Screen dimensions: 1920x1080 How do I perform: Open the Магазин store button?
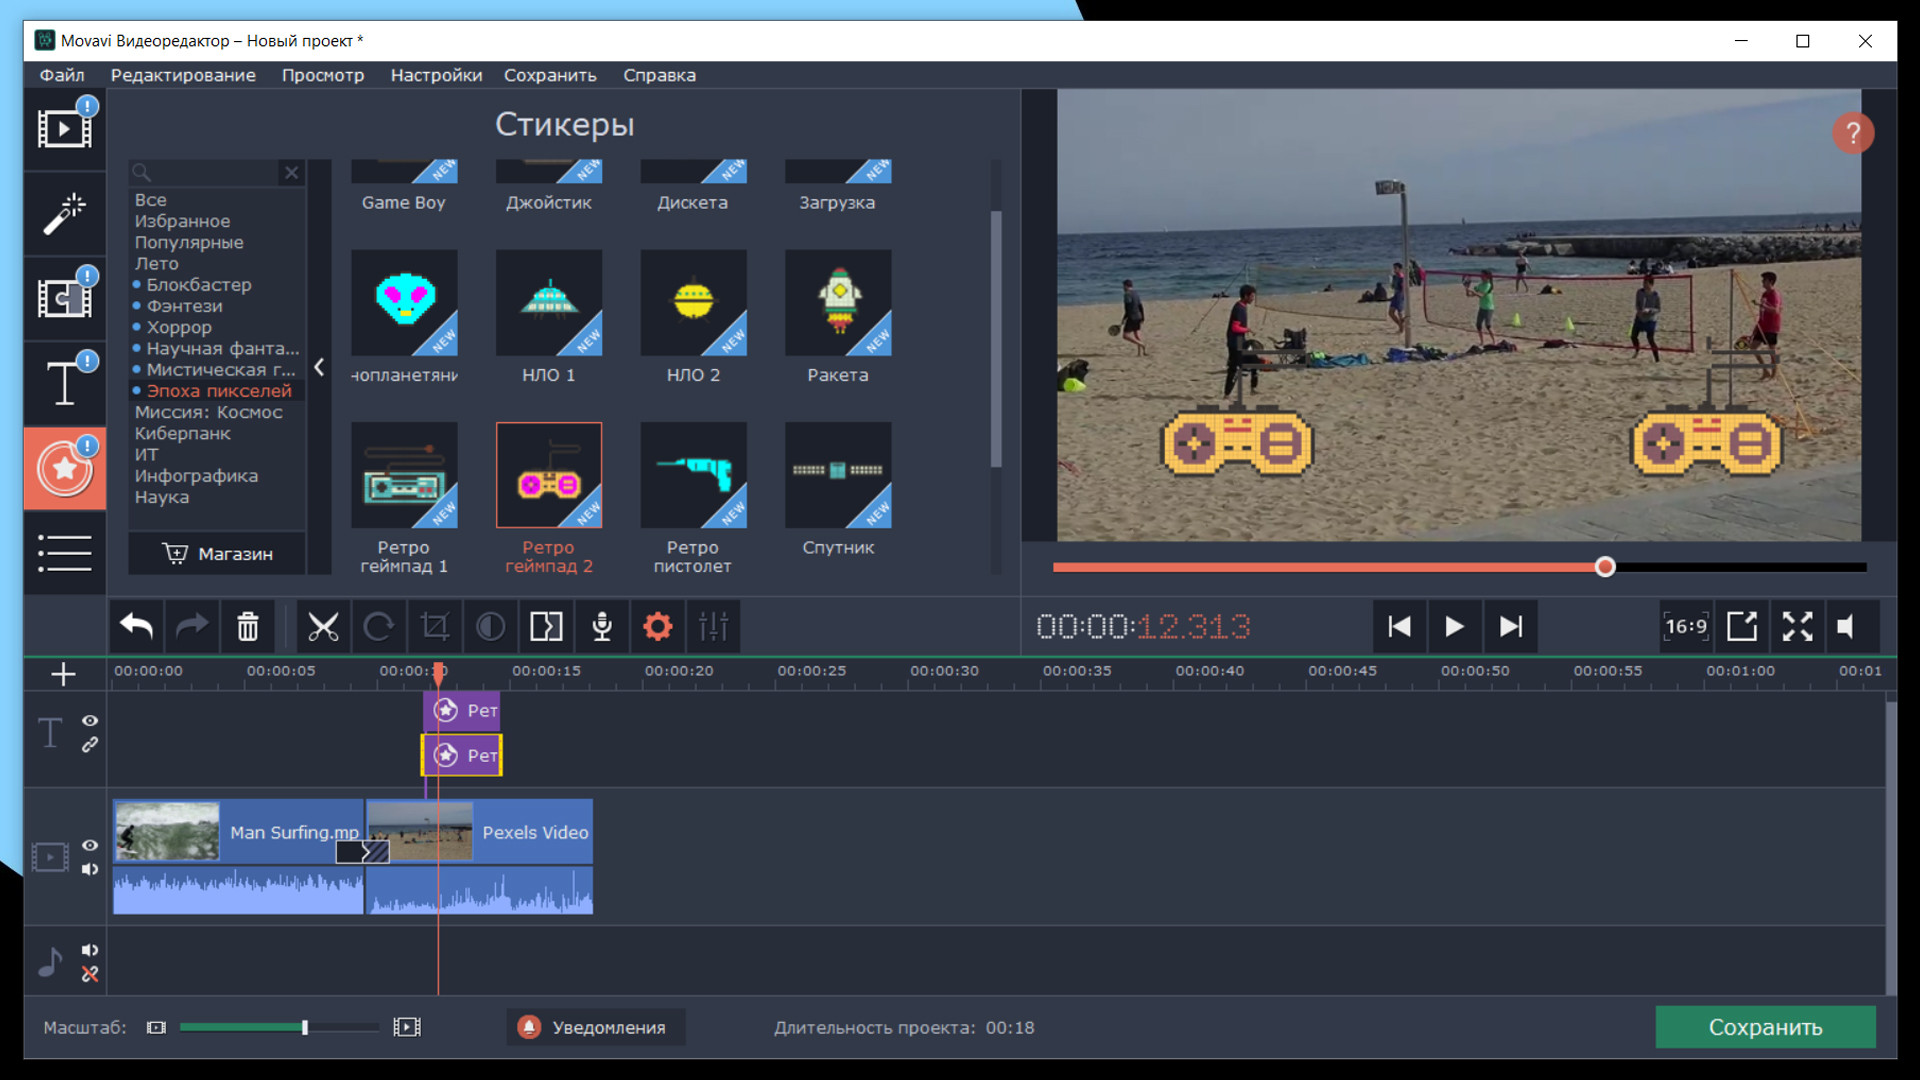pos(217,553)
